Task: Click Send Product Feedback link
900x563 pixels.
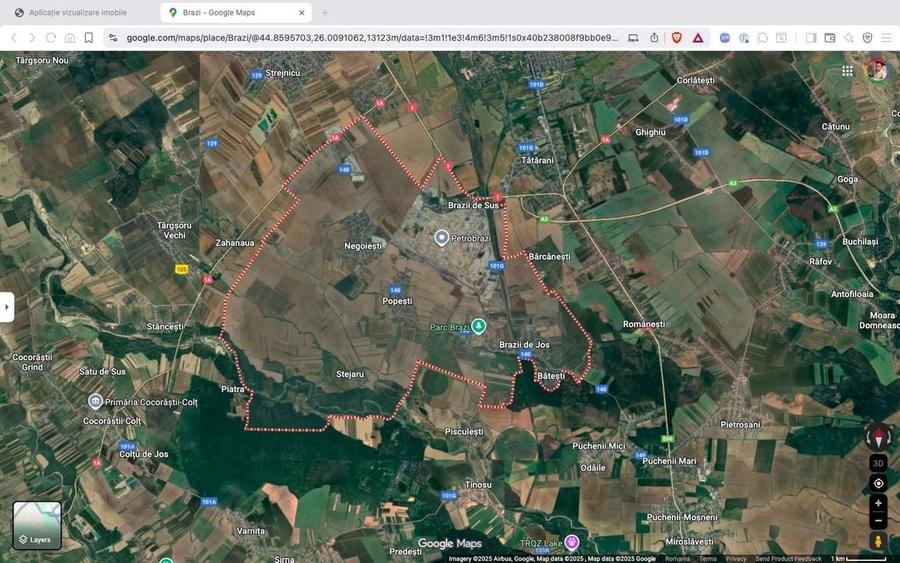Action: tap(789, 559)
